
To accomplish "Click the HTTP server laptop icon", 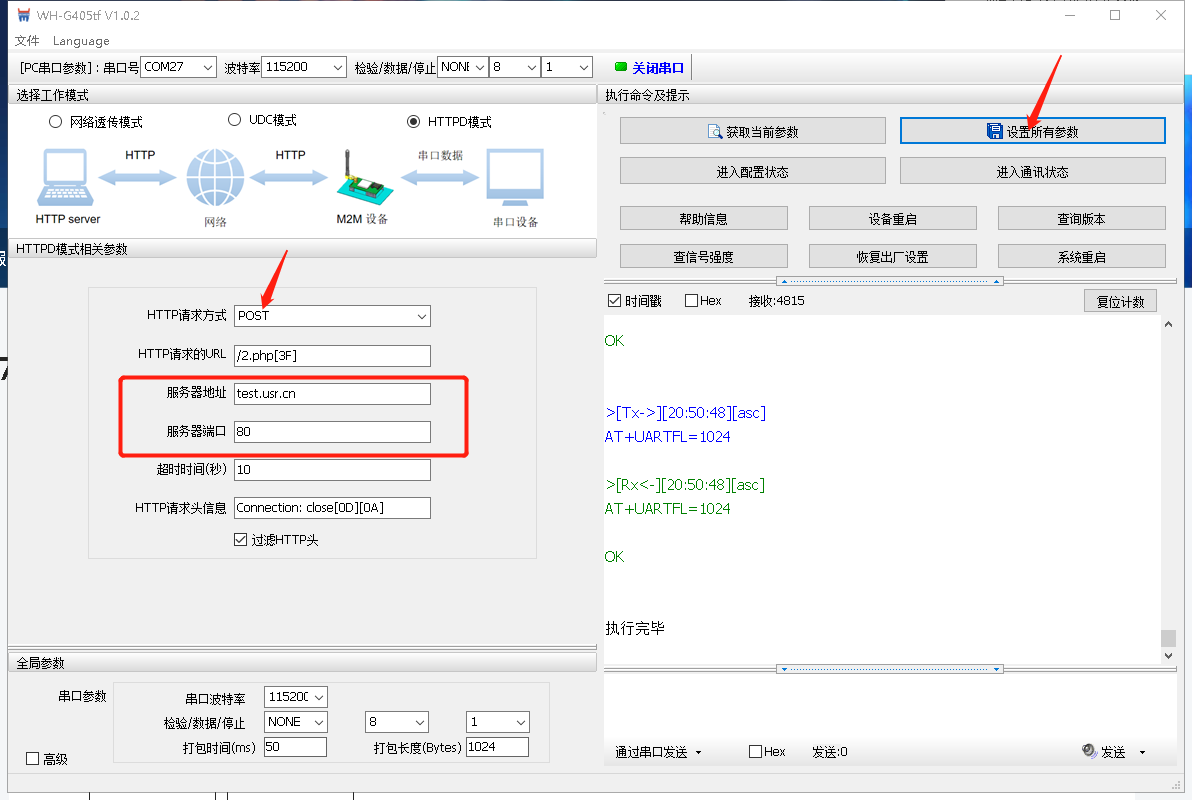I will pyautogui.click(x=67, y=178).
